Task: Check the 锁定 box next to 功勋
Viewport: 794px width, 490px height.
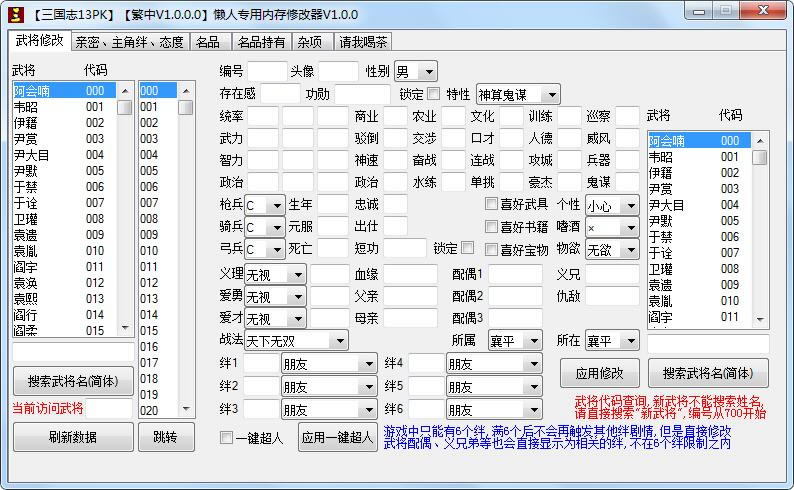Action: coord(433,94)
